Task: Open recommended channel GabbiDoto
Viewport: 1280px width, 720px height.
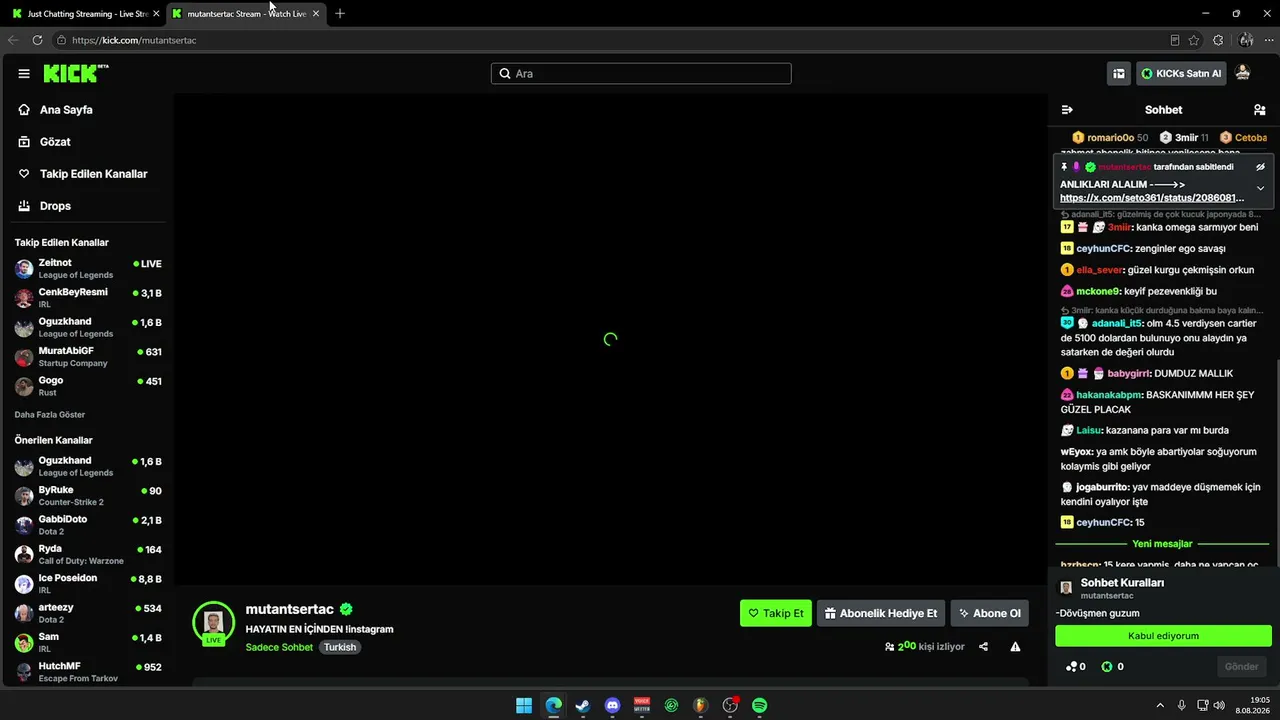Action: click(x=88, y=525)
